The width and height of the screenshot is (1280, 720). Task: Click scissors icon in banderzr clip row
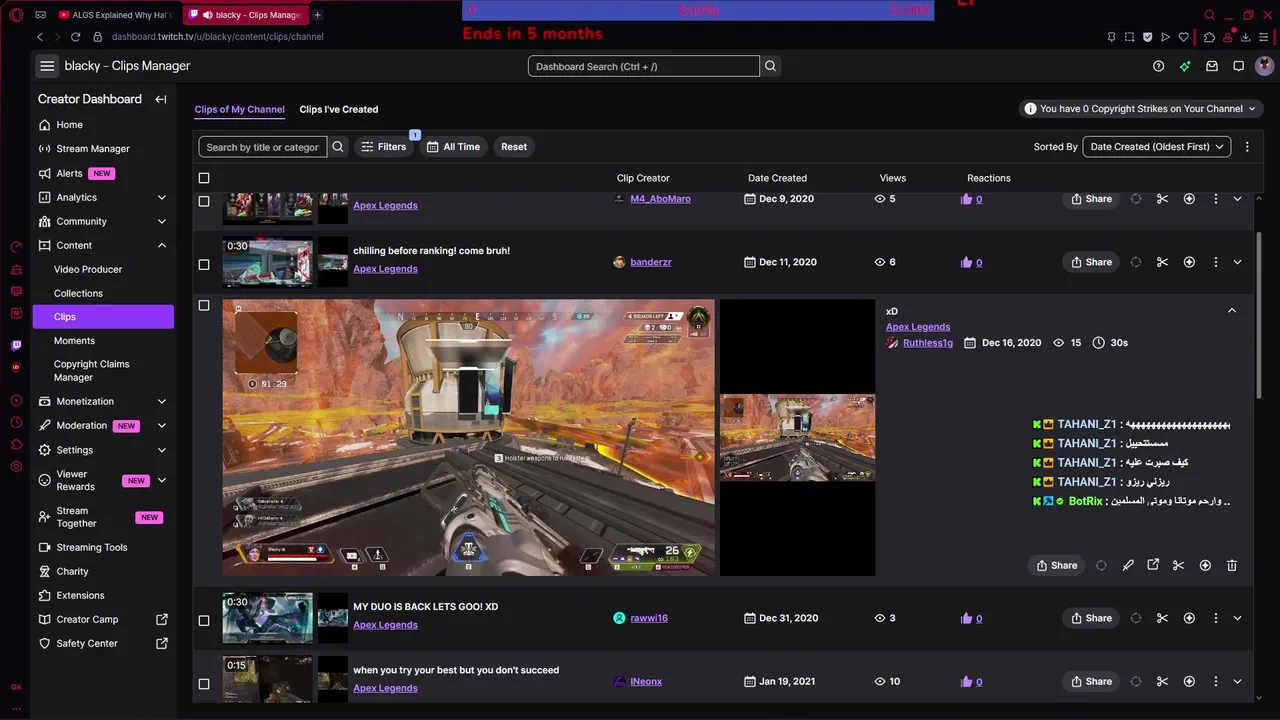point(1162,262)
